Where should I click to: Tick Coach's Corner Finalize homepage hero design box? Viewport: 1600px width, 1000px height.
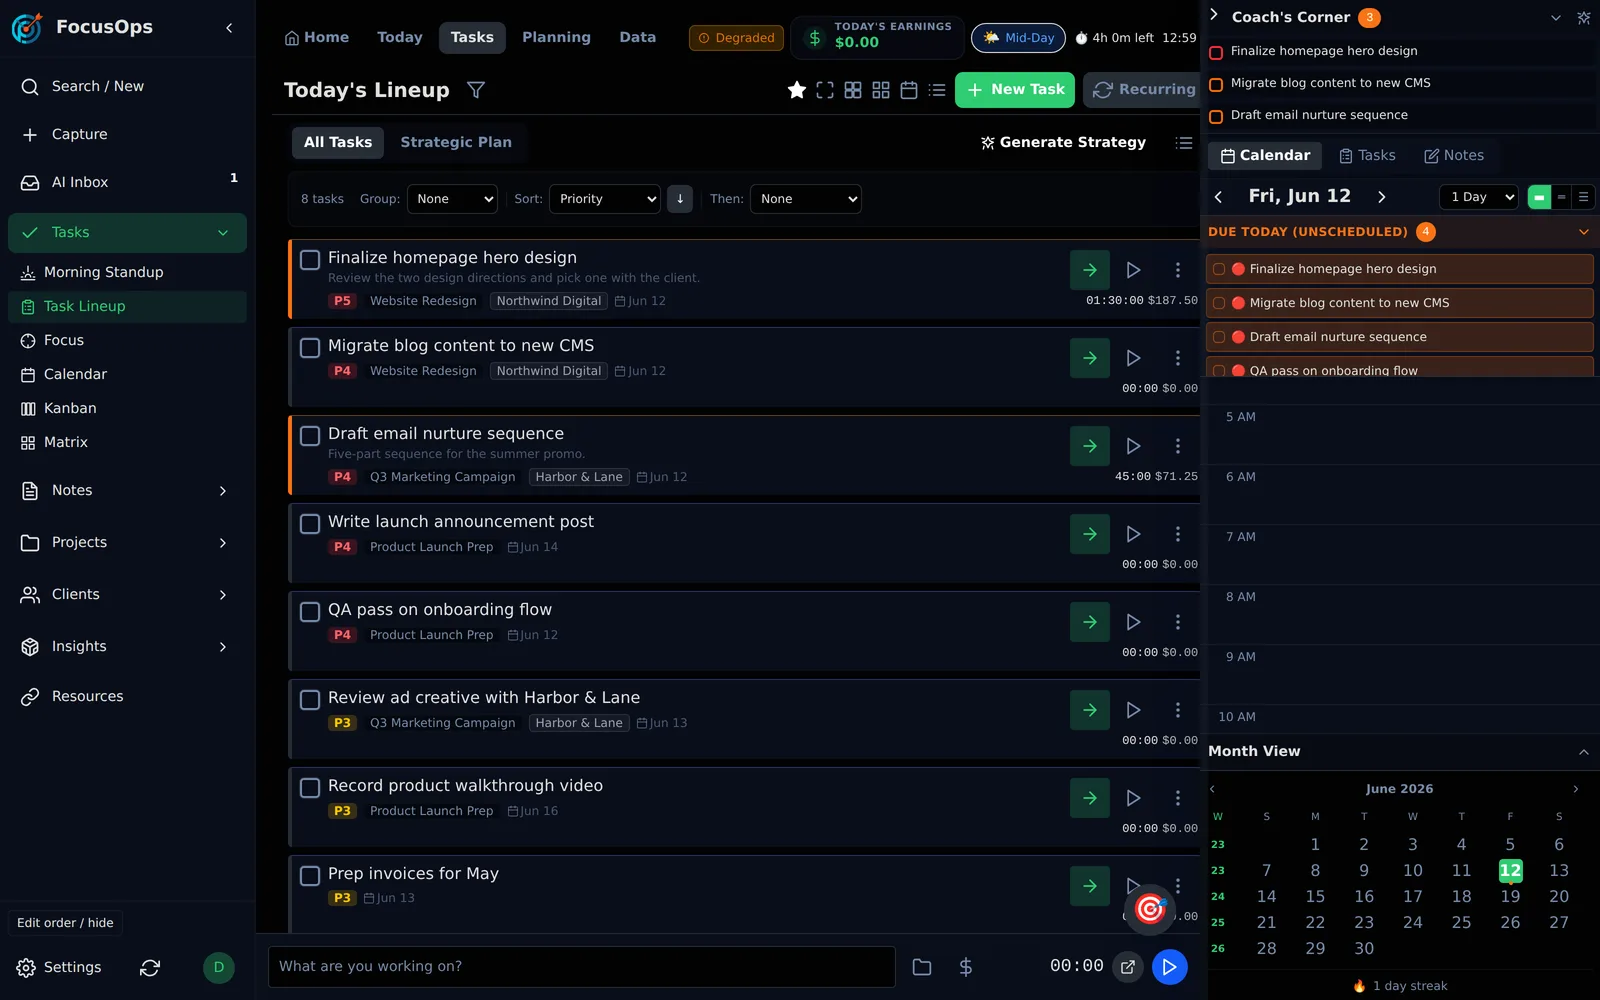click(x=1216, y=52)
